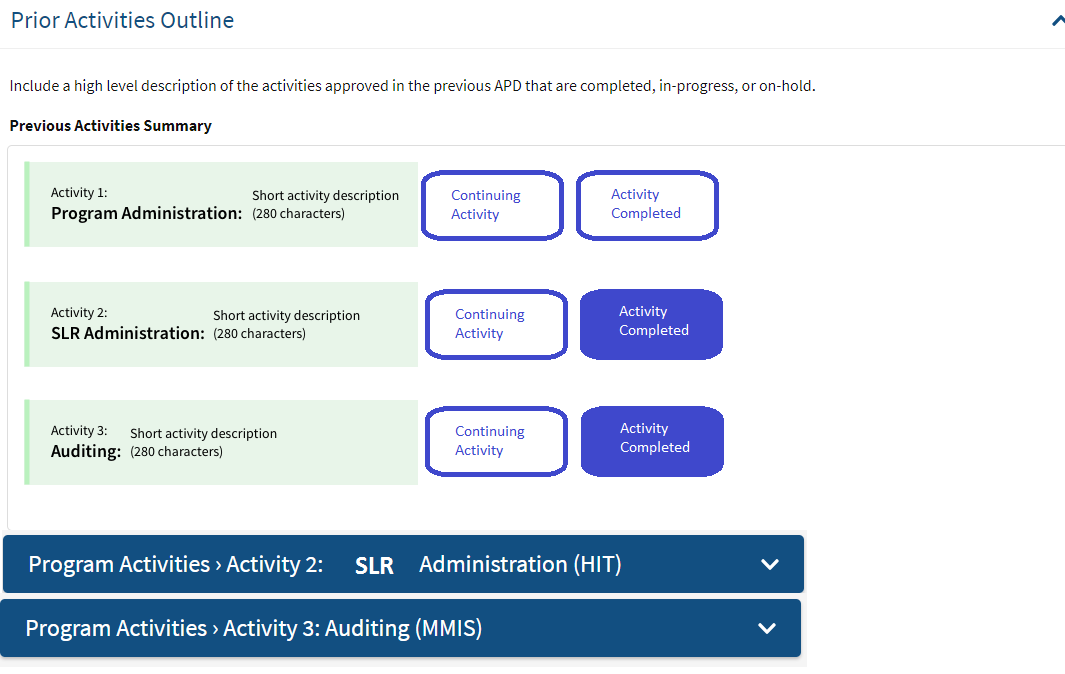Click the Prior Activities Outline heading
The height and width of the screenshot is (674, 1065).
121,19
